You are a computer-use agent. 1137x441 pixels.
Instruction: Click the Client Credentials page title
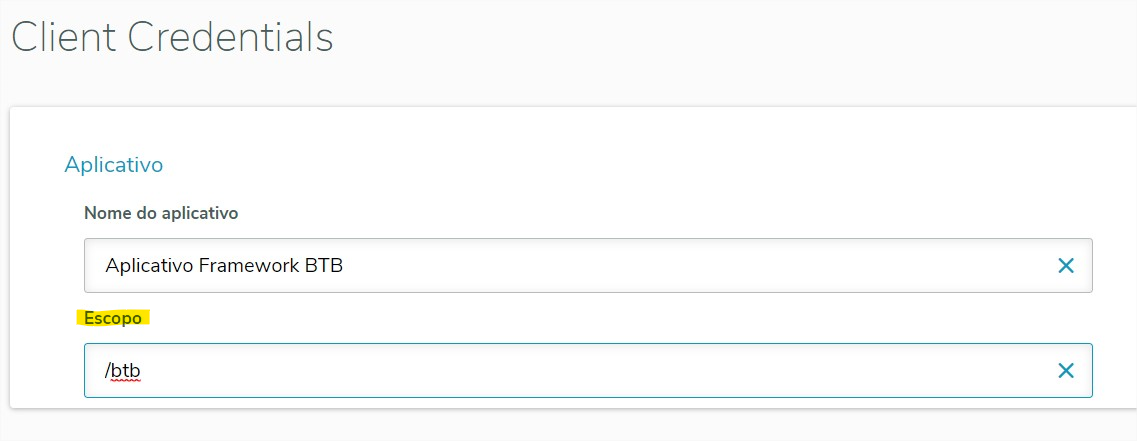[x=172, y=38]
